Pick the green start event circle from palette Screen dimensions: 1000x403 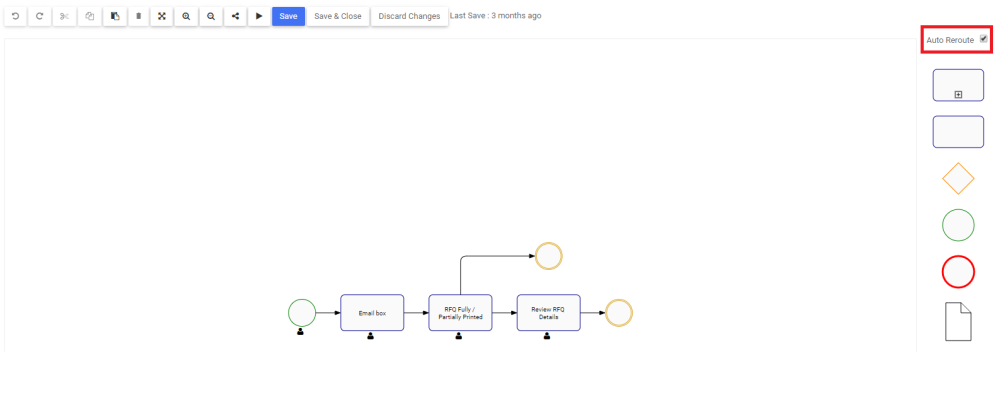pos(958,225)
